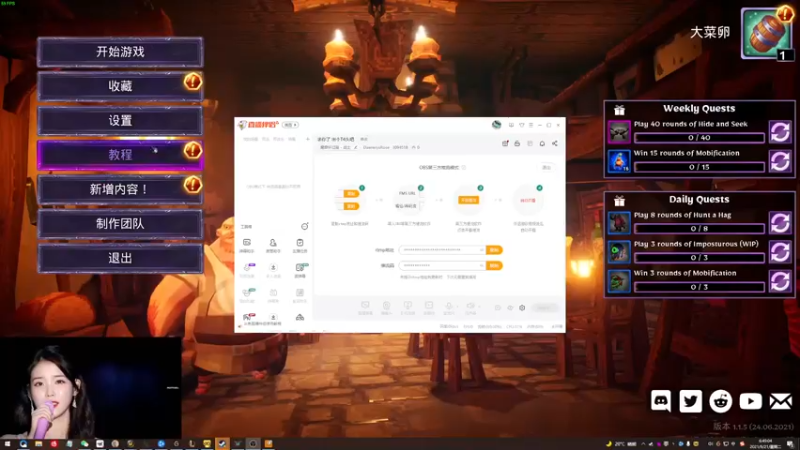
Task: Click the bell notification icon in streaming app
Action: (x=542, y=144)
